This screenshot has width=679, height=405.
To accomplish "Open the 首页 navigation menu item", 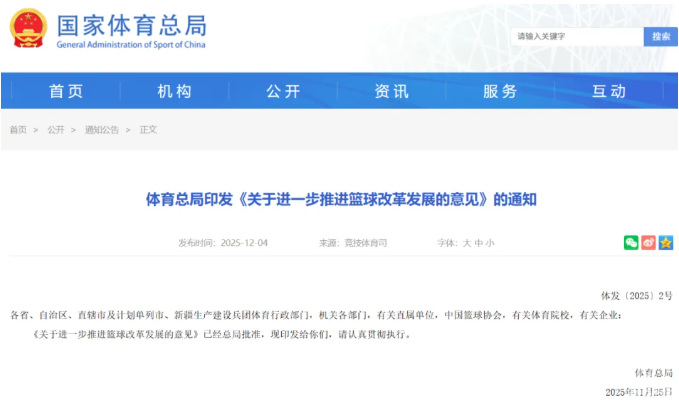I will (x=66, y=91).
